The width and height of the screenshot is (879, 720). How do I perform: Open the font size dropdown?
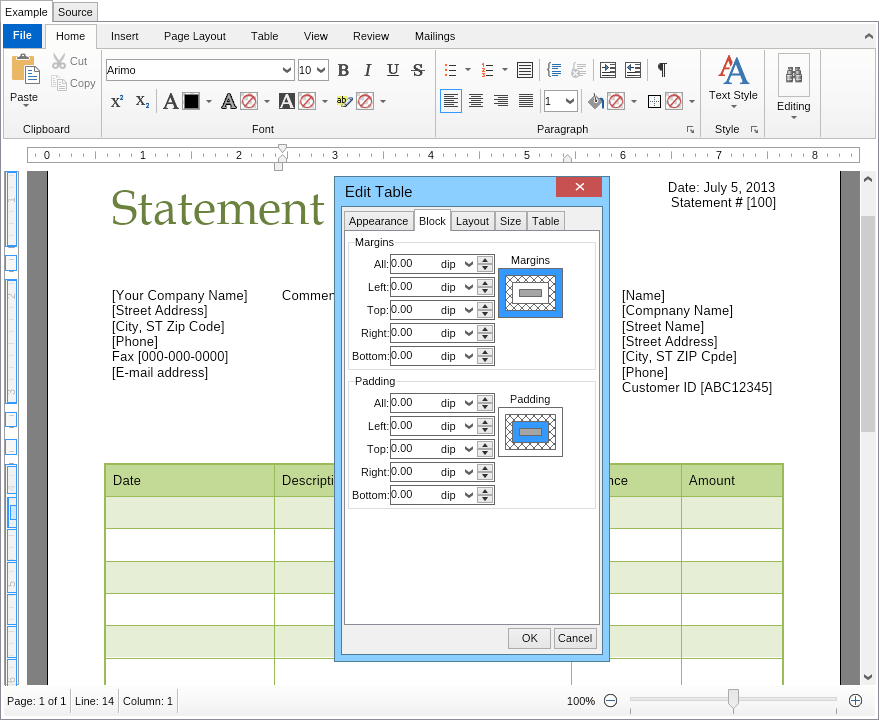pyautogui.click(x=321, y=70)
